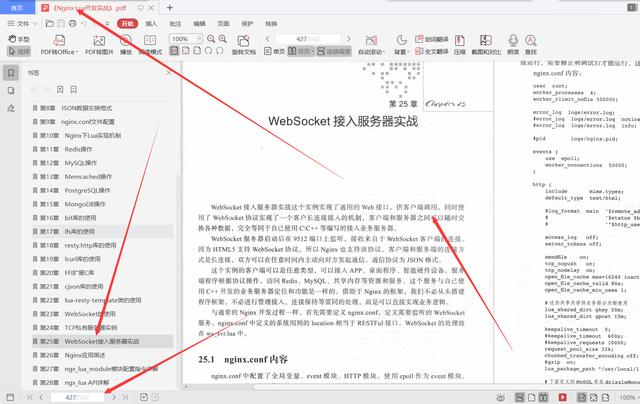The width and height of the screenshot is (640, 404).
Task: Open bookmark Chapter 11 Redis operations
Action: click(x=103, y=149)
